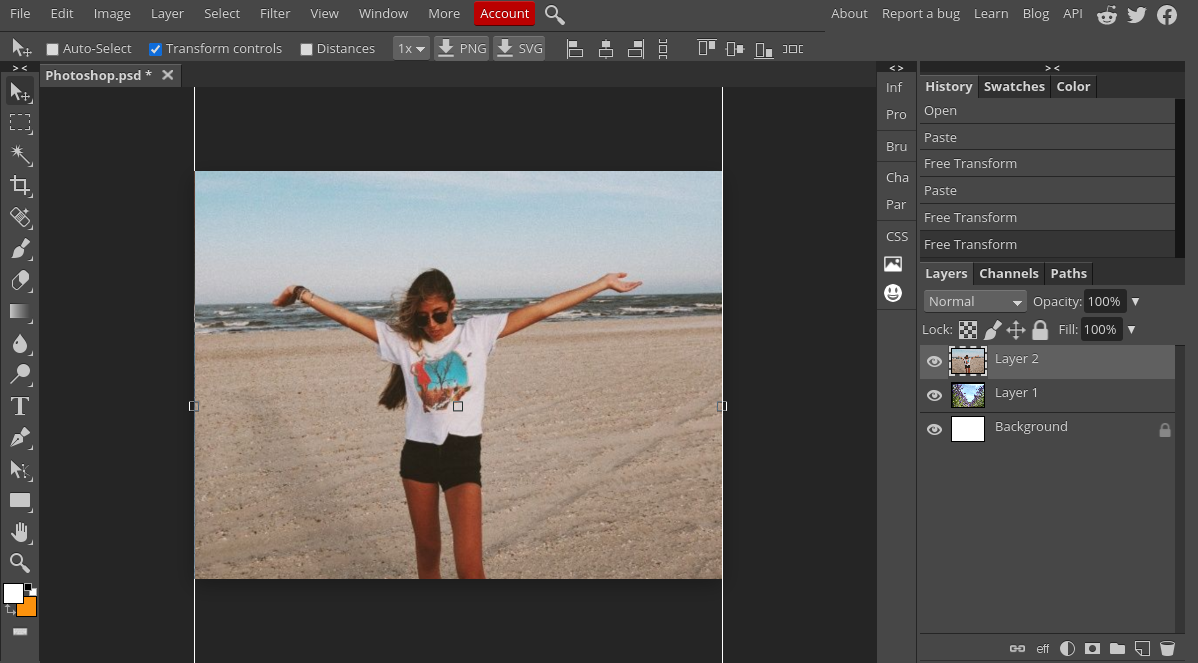Enable the Auto-Select checkbox
This screenshot has width=1198, height=663.
tap(53, 50)
